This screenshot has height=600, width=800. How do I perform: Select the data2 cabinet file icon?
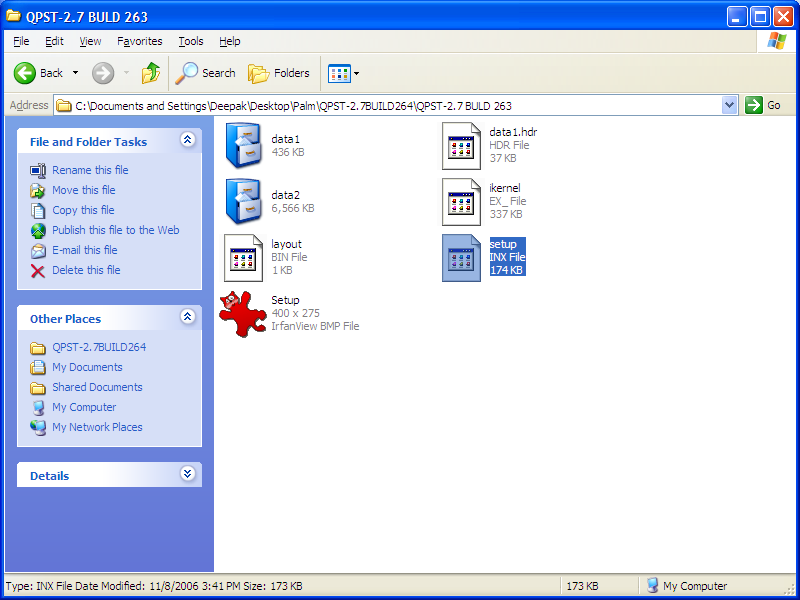coord(244,202)
